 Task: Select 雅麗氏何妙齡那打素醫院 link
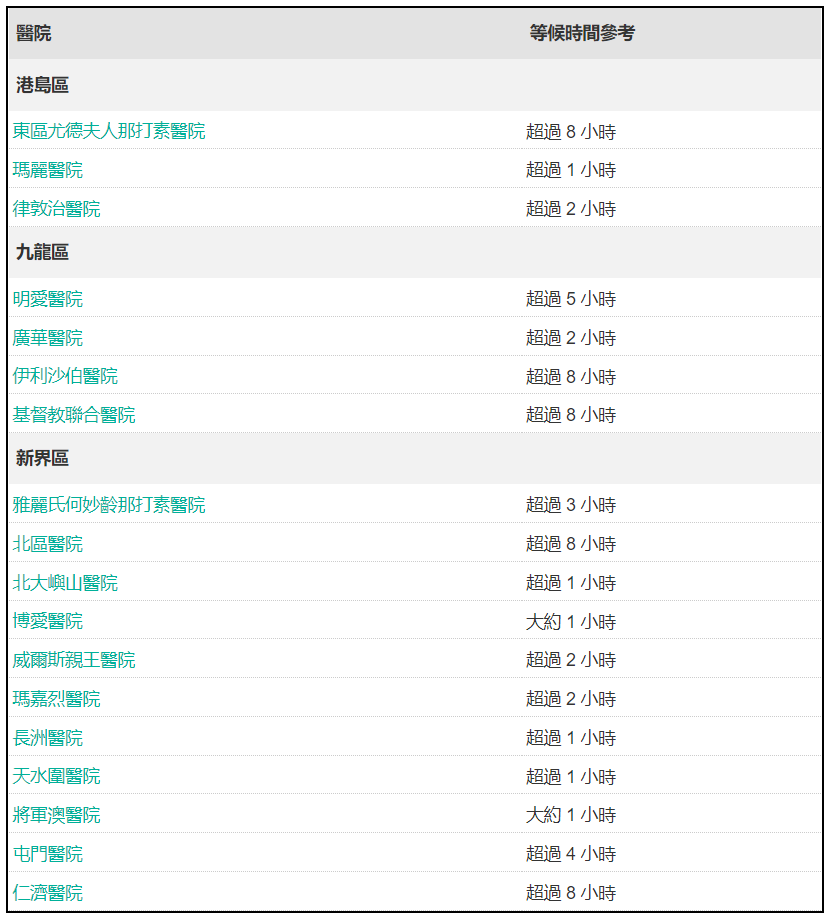109,505
